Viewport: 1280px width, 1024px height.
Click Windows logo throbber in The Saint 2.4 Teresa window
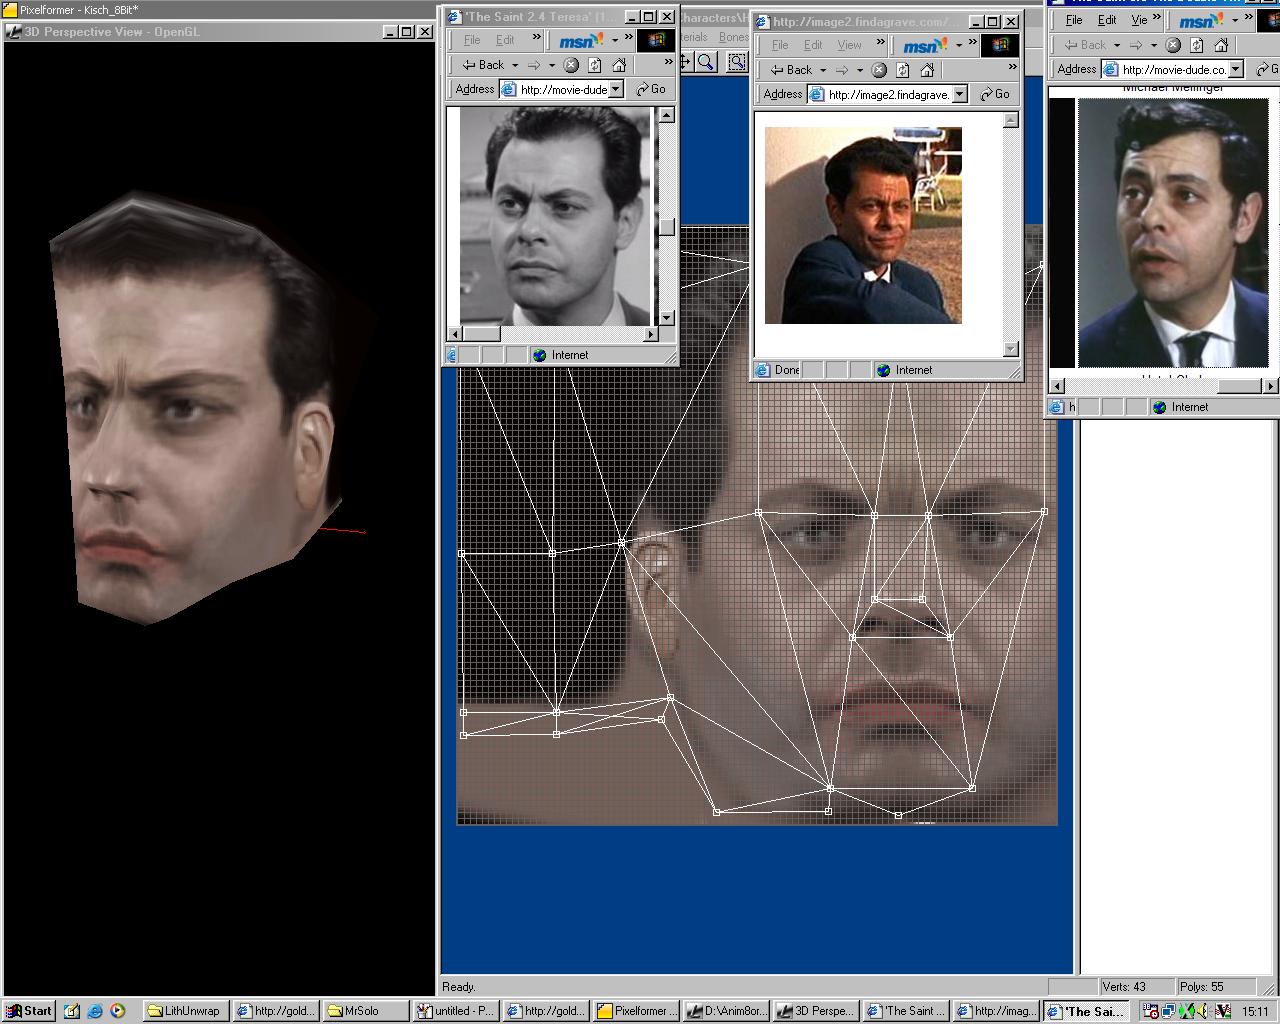click(656, 40)
